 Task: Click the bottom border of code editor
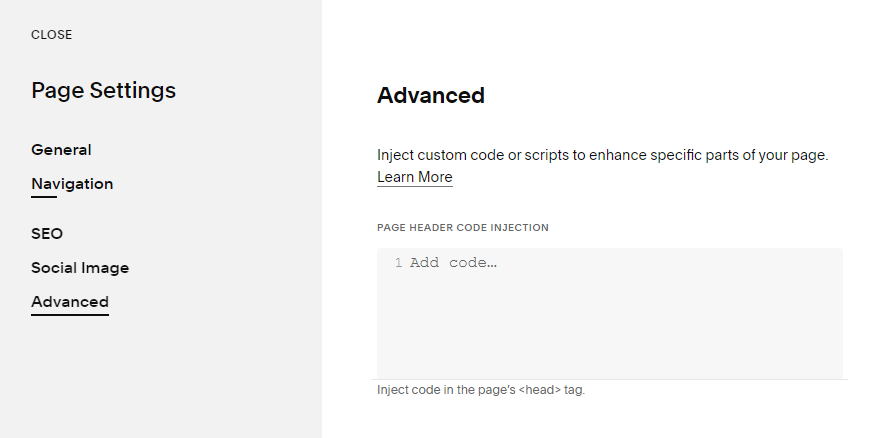pyautogui.click(x=610, y=379)
